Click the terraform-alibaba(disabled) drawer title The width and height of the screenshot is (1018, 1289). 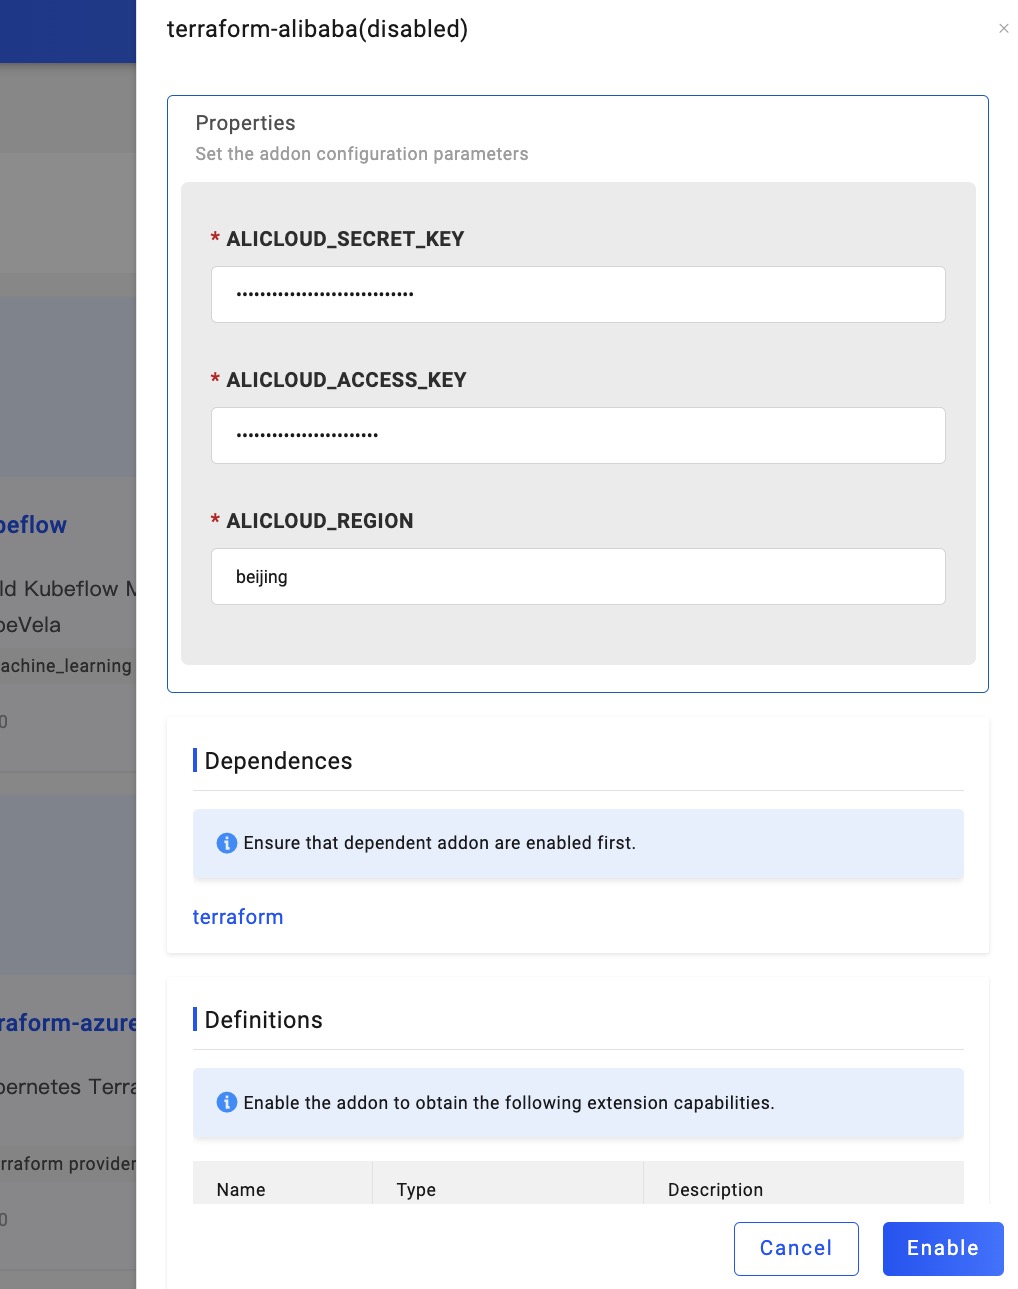[x=317, y=29]
